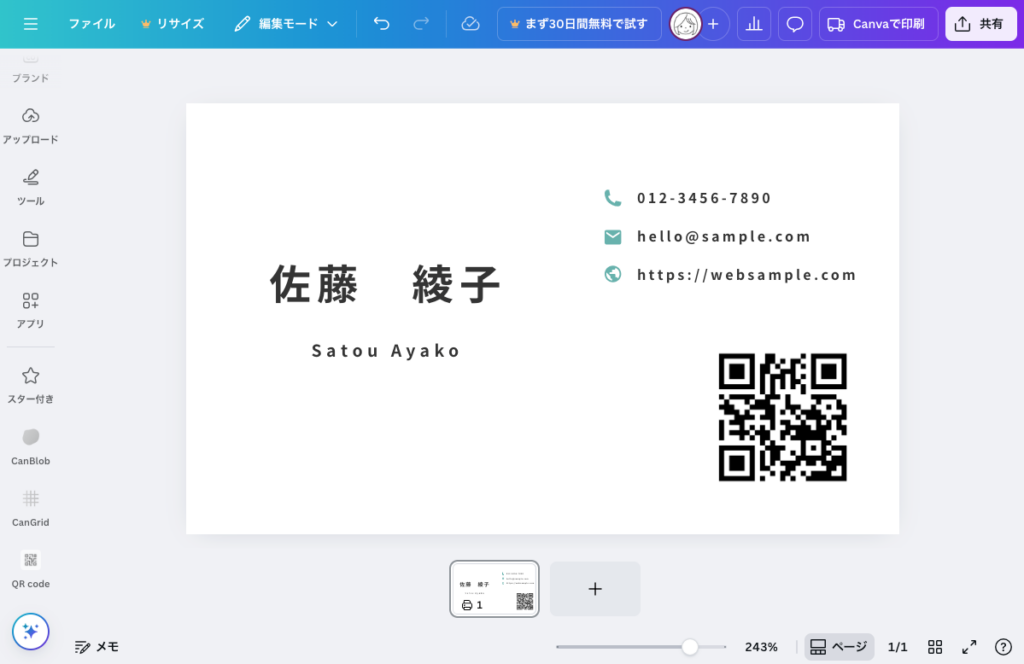The height and width of the screenshot is (664, 1024).
Task: Open the アプリ panel
Action: click(30, 310)
